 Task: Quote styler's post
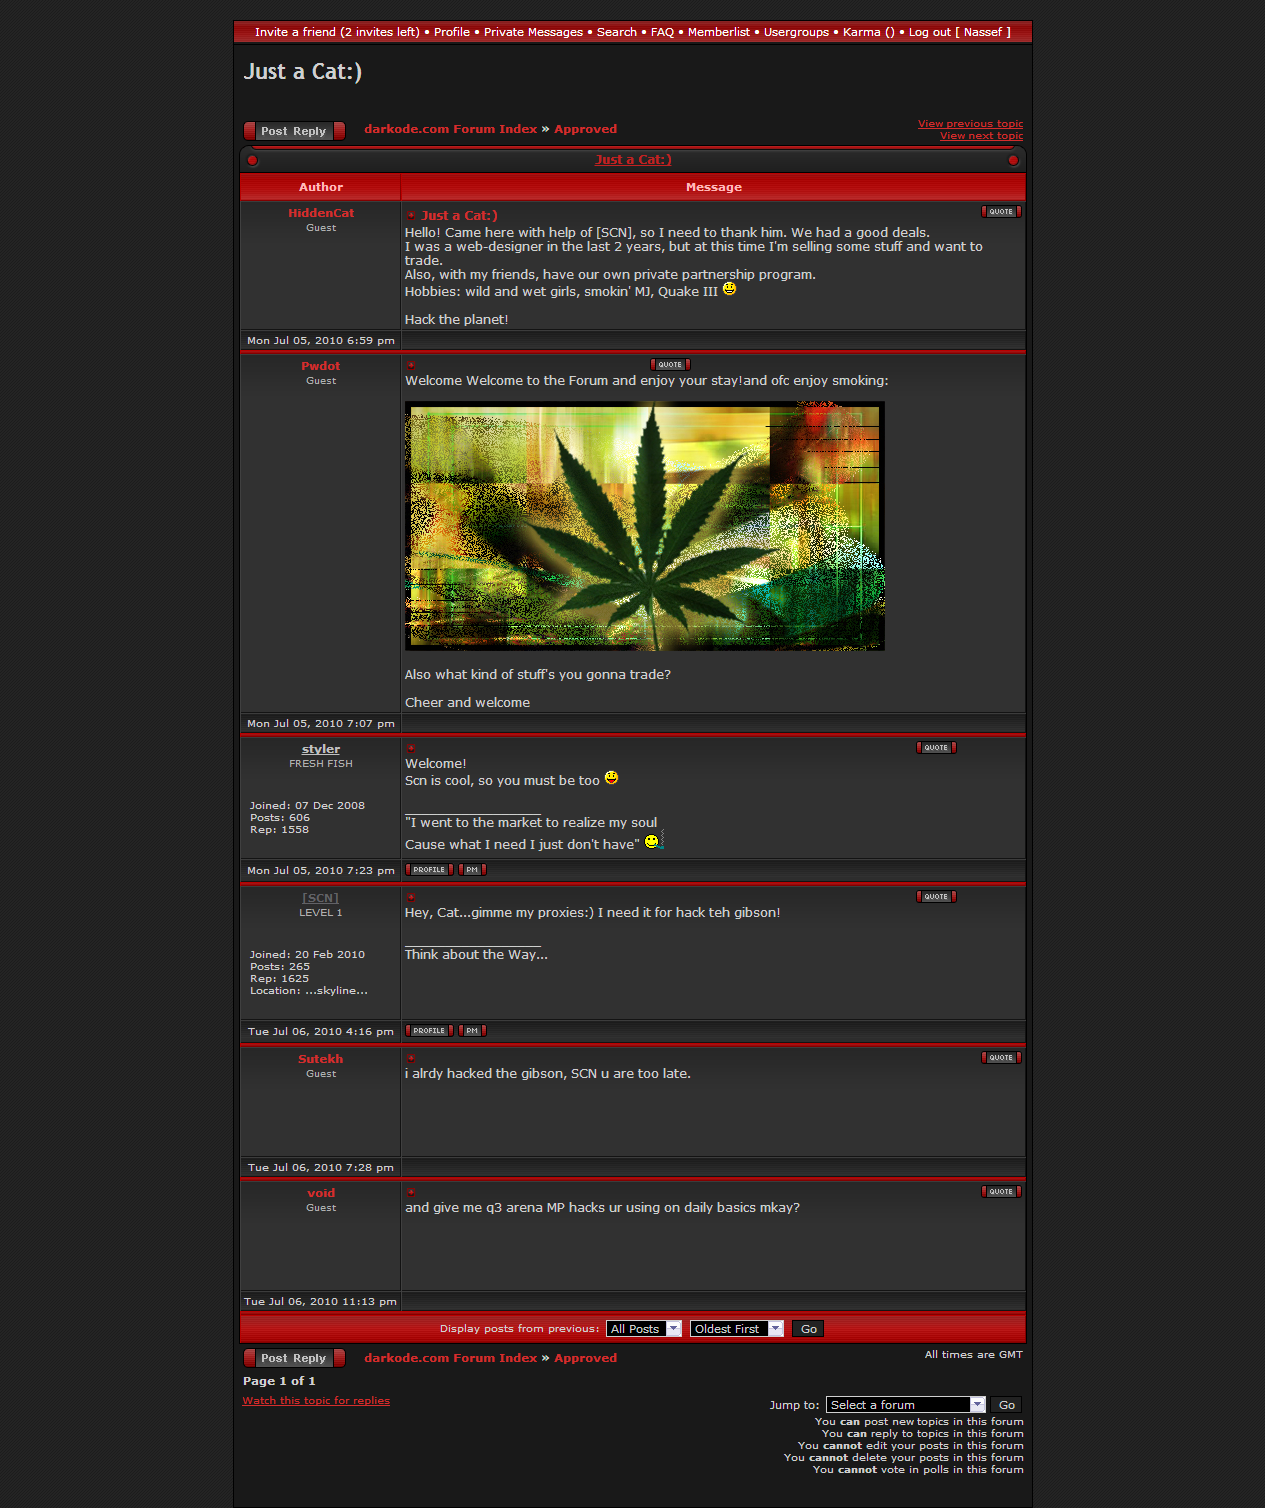936,748
